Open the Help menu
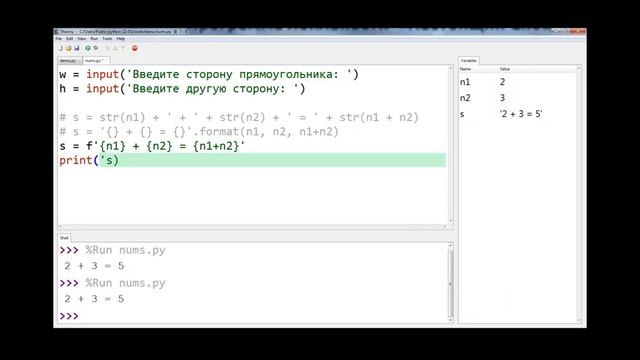The height and width of the screenshot is (360, 640). point(120,39)
